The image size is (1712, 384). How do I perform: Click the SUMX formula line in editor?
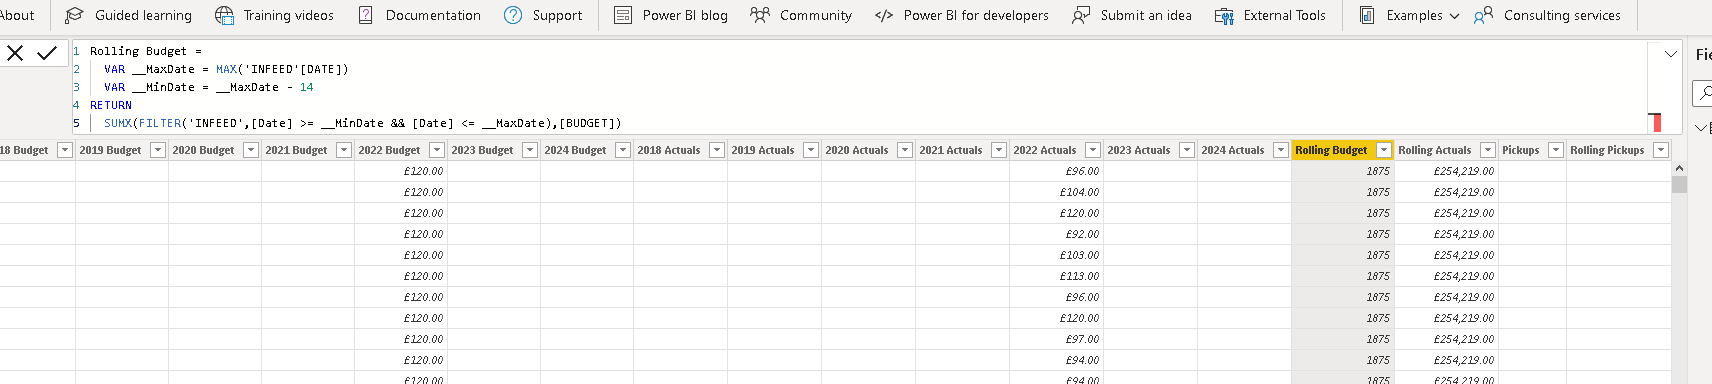tap(362, 123)
